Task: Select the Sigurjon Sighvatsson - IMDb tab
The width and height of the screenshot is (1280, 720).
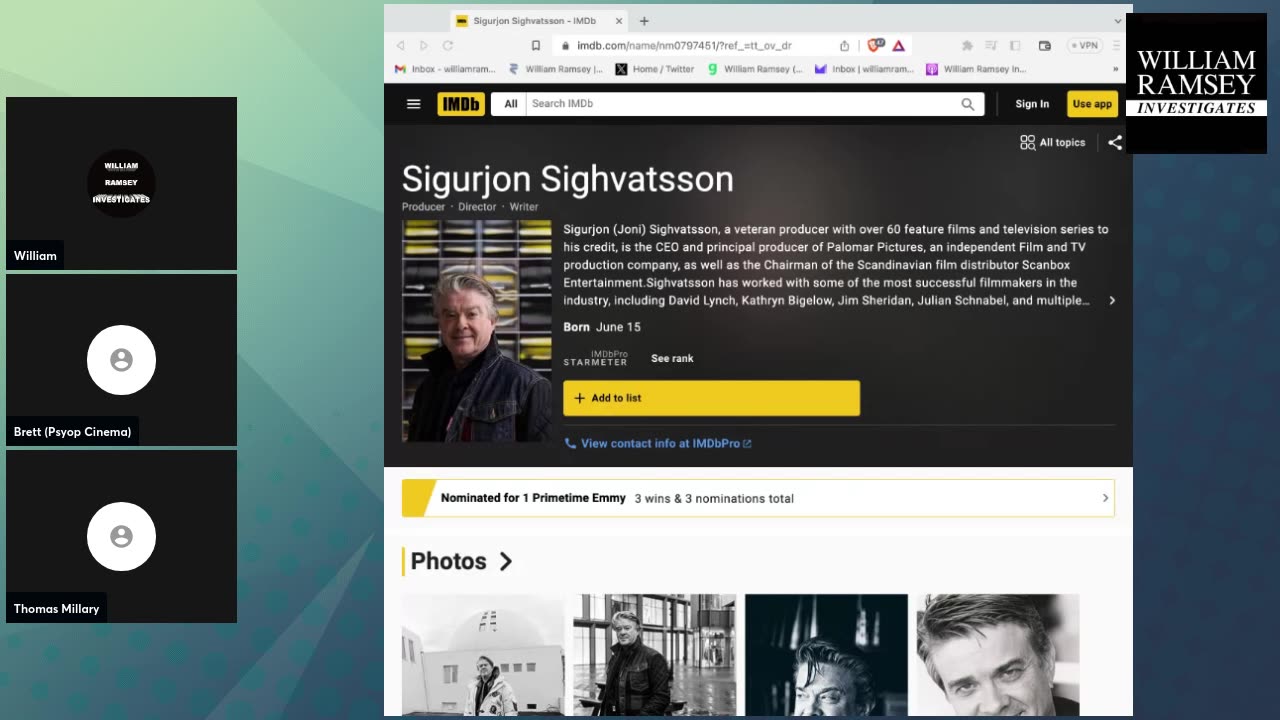Action: pos(538,20)
